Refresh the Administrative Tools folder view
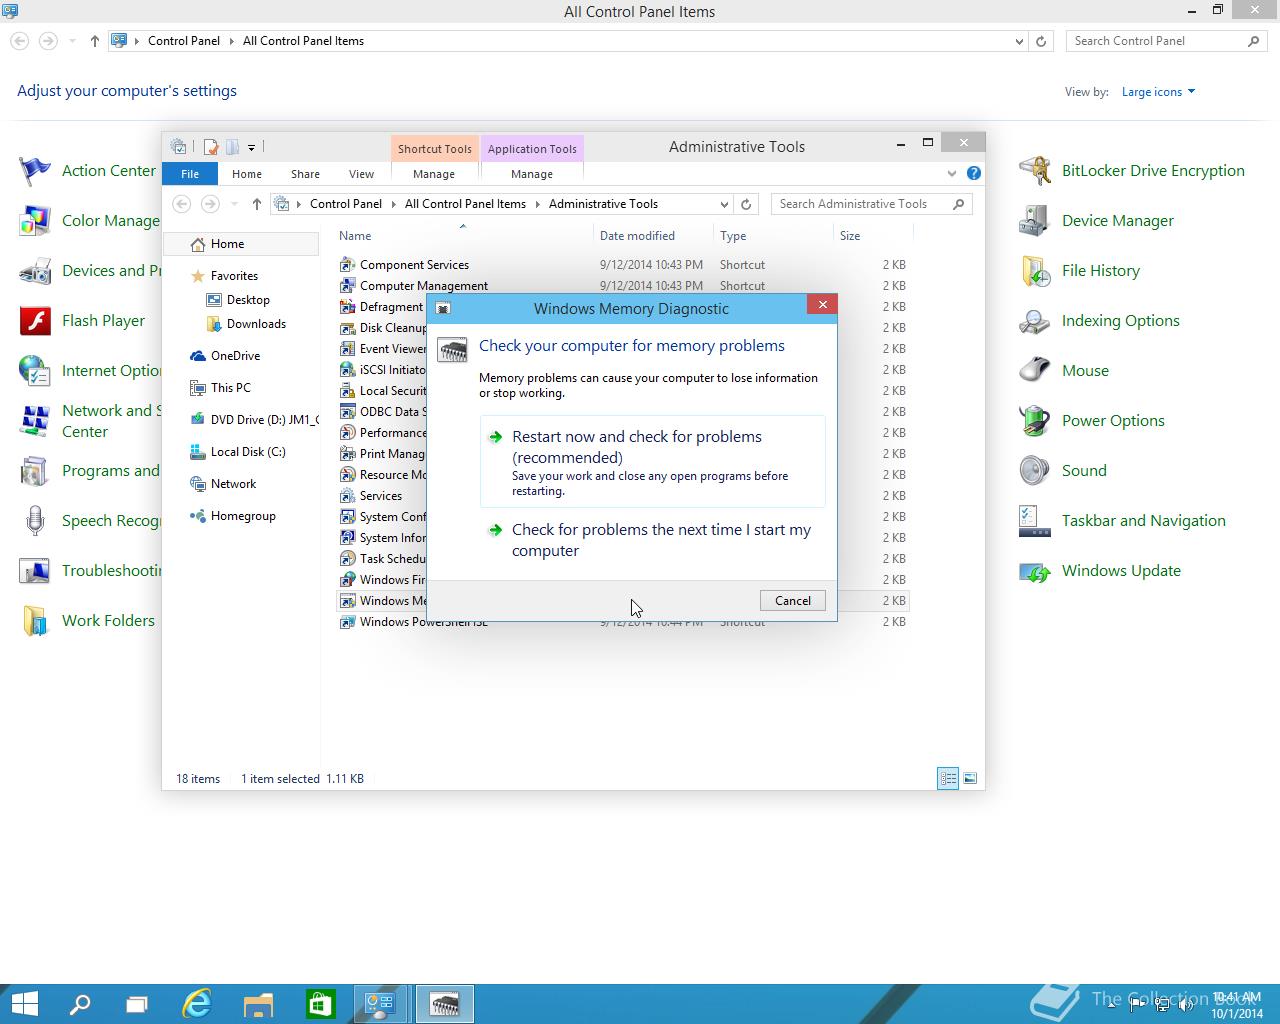 click(746, 204)
